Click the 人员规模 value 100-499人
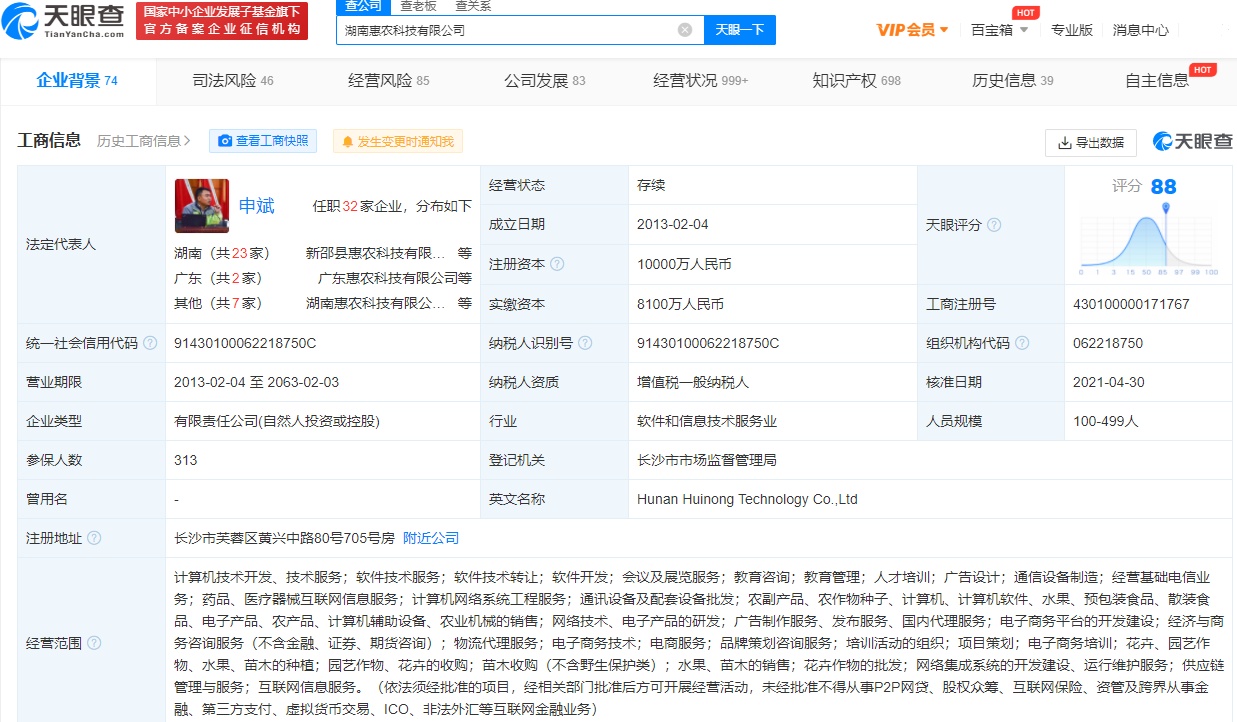 click(x=1106, y=422)
